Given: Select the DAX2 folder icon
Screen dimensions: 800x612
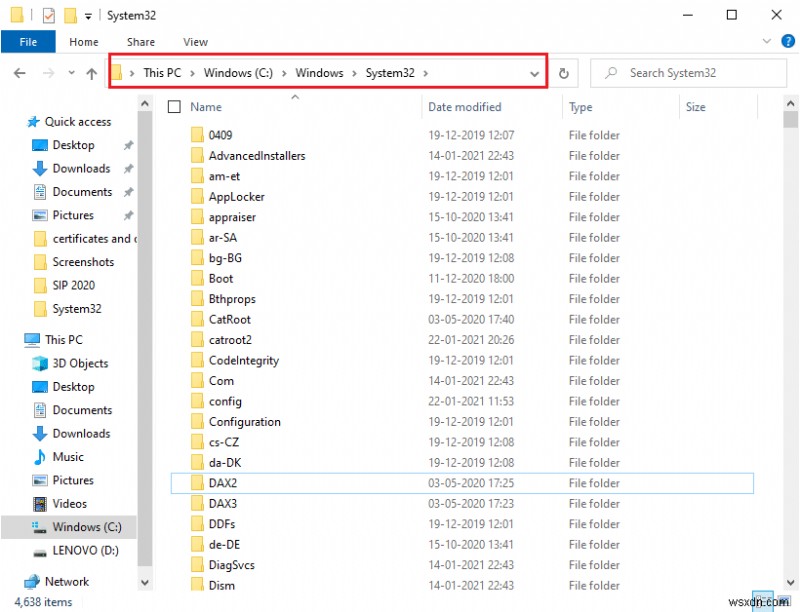Looking at the screenshot, I should (x=197, y=483).
